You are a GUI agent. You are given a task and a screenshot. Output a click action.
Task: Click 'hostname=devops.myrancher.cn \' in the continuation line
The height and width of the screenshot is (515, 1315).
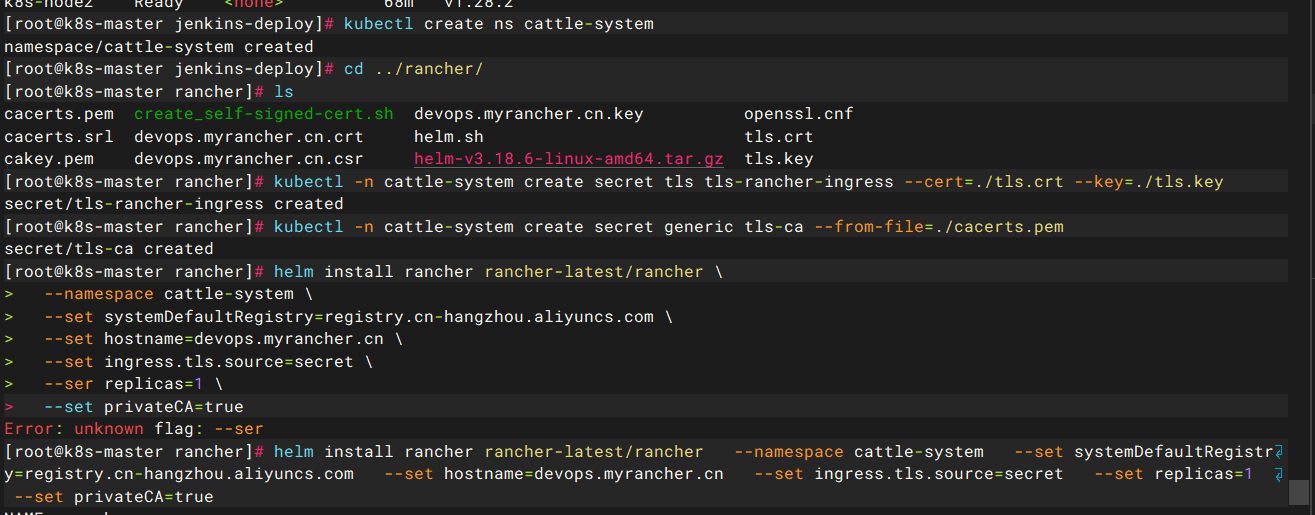[254, 339]
